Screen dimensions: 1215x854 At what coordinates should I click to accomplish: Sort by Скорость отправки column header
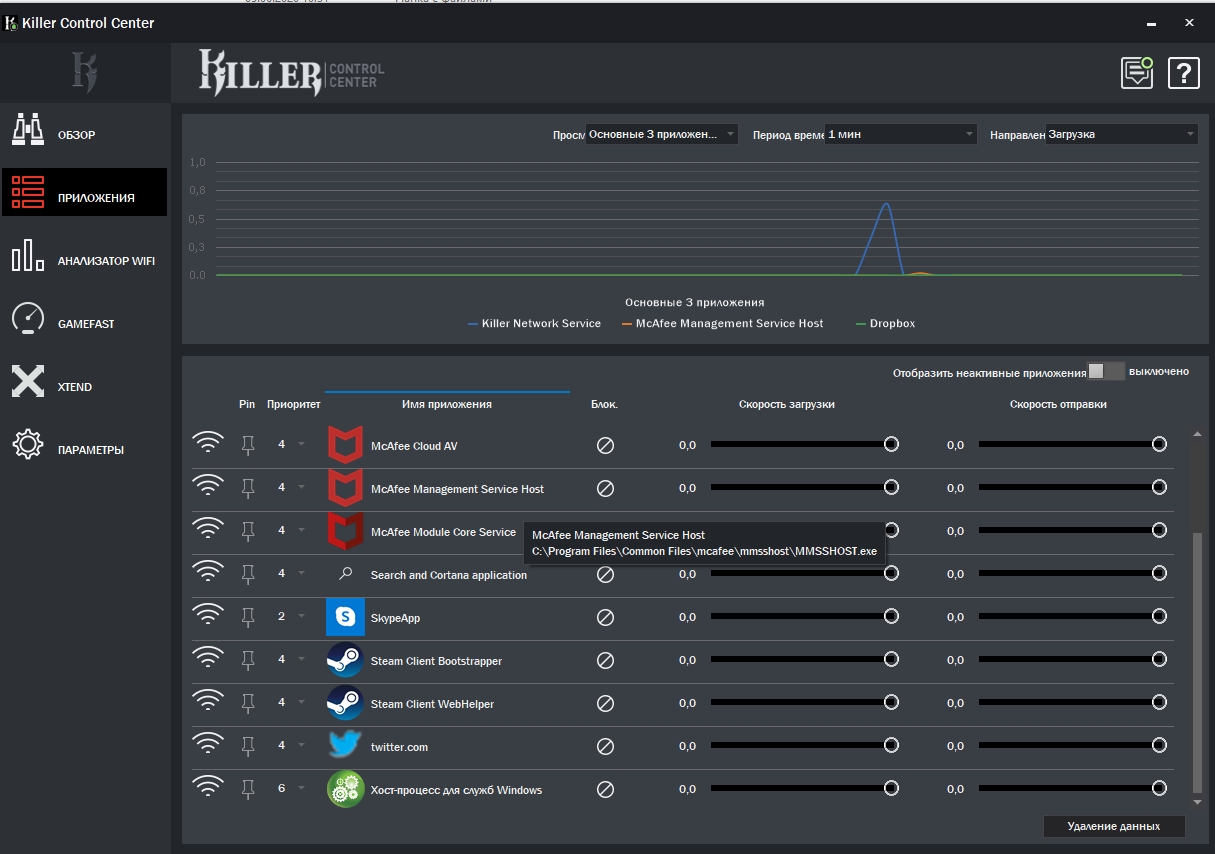click(1058, 404)
